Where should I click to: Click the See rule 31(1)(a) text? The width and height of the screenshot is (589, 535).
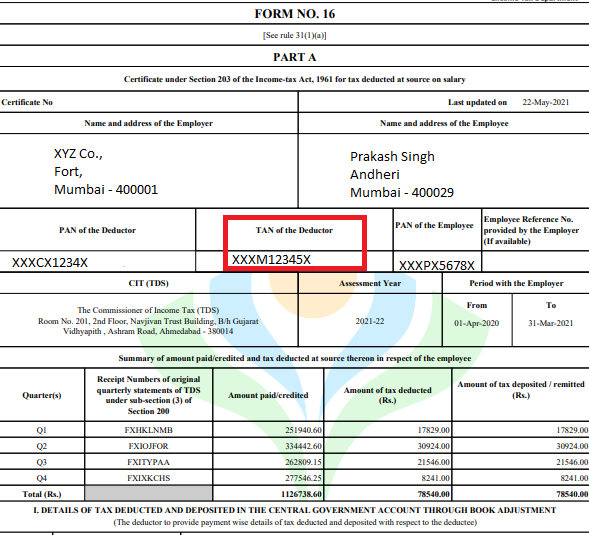point(294,35)
